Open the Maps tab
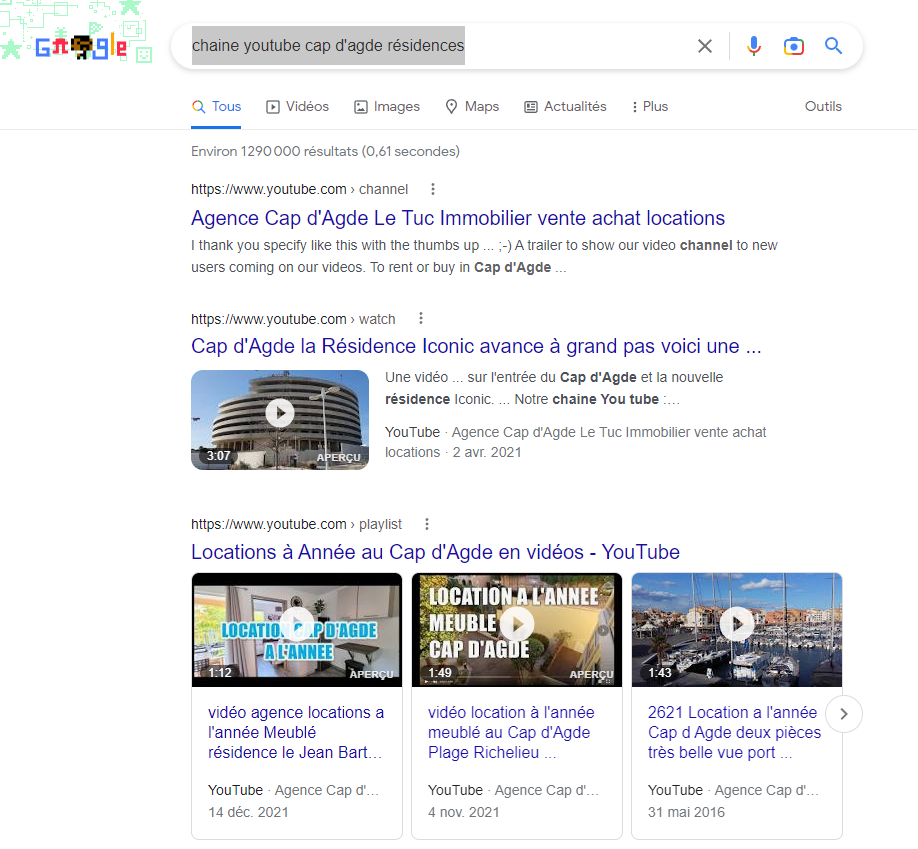 (472, 107)
